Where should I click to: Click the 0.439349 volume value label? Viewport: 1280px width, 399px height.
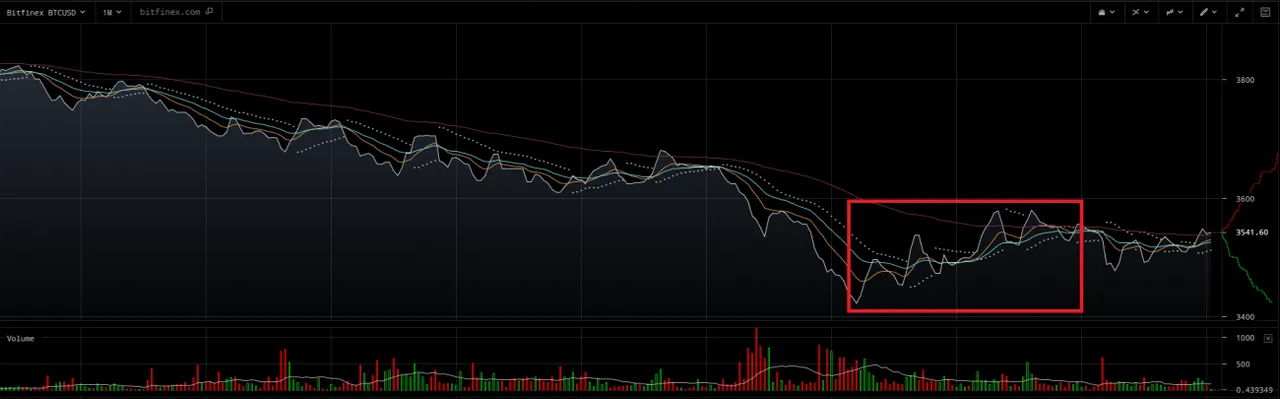click(x=1254, y=390)
